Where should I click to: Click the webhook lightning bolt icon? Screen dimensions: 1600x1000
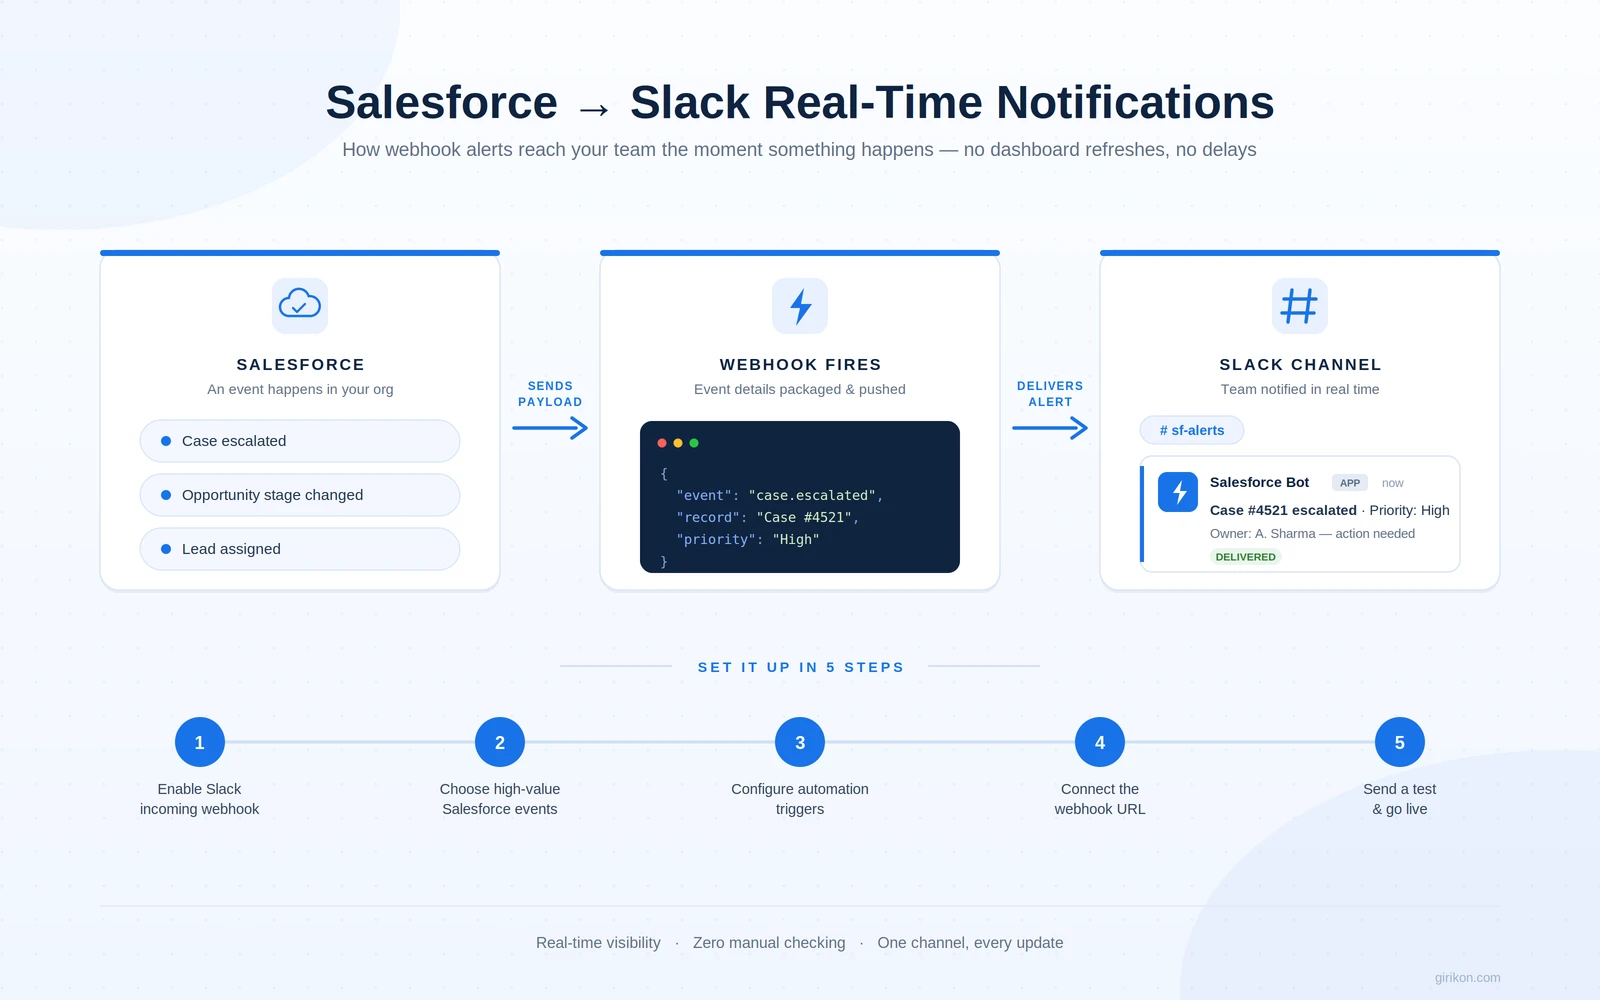(x=800, y=306)
